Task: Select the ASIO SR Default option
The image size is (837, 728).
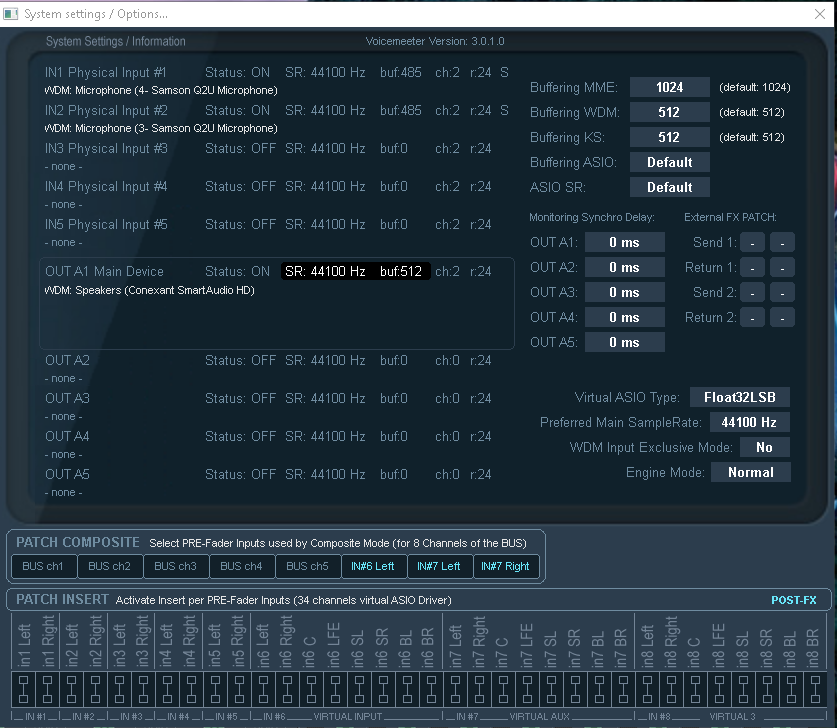Action: [669, 186]
